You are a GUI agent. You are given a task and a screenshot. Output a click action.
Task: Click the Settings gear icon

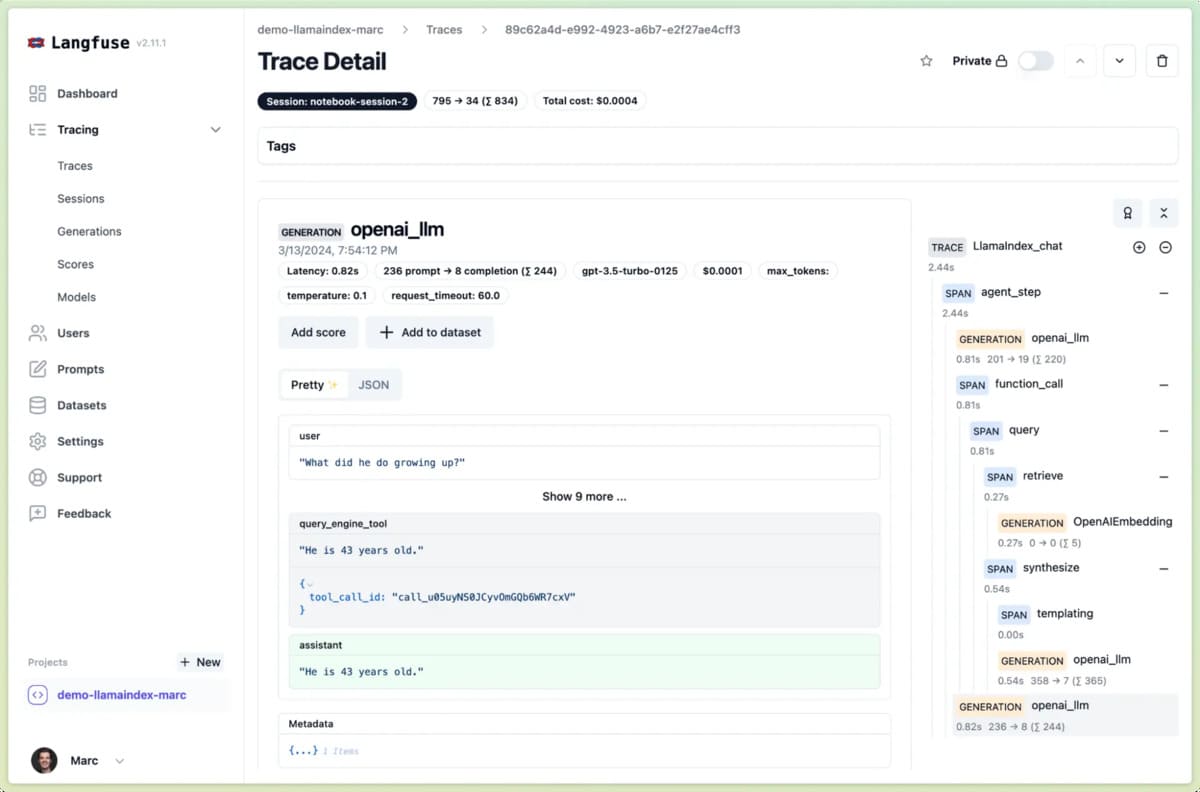38,441
